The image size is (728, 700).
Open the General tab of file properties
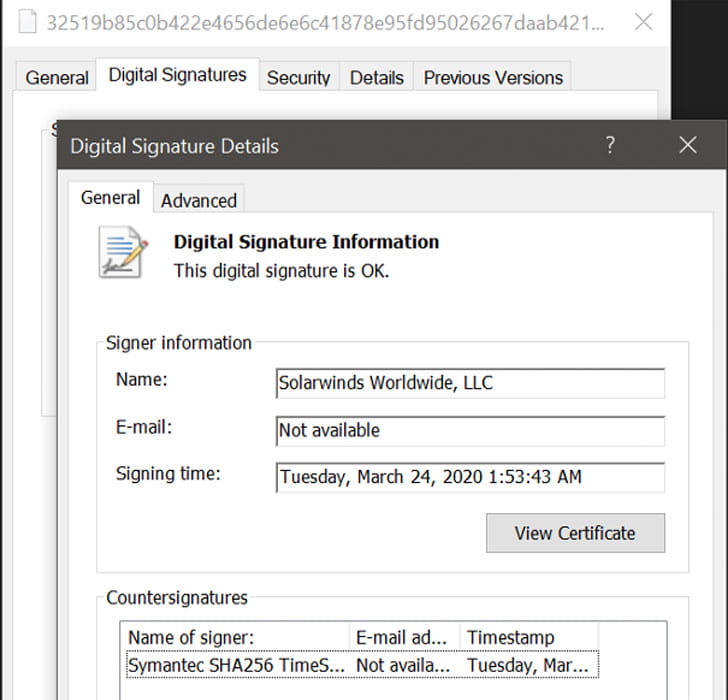[57, 78]
